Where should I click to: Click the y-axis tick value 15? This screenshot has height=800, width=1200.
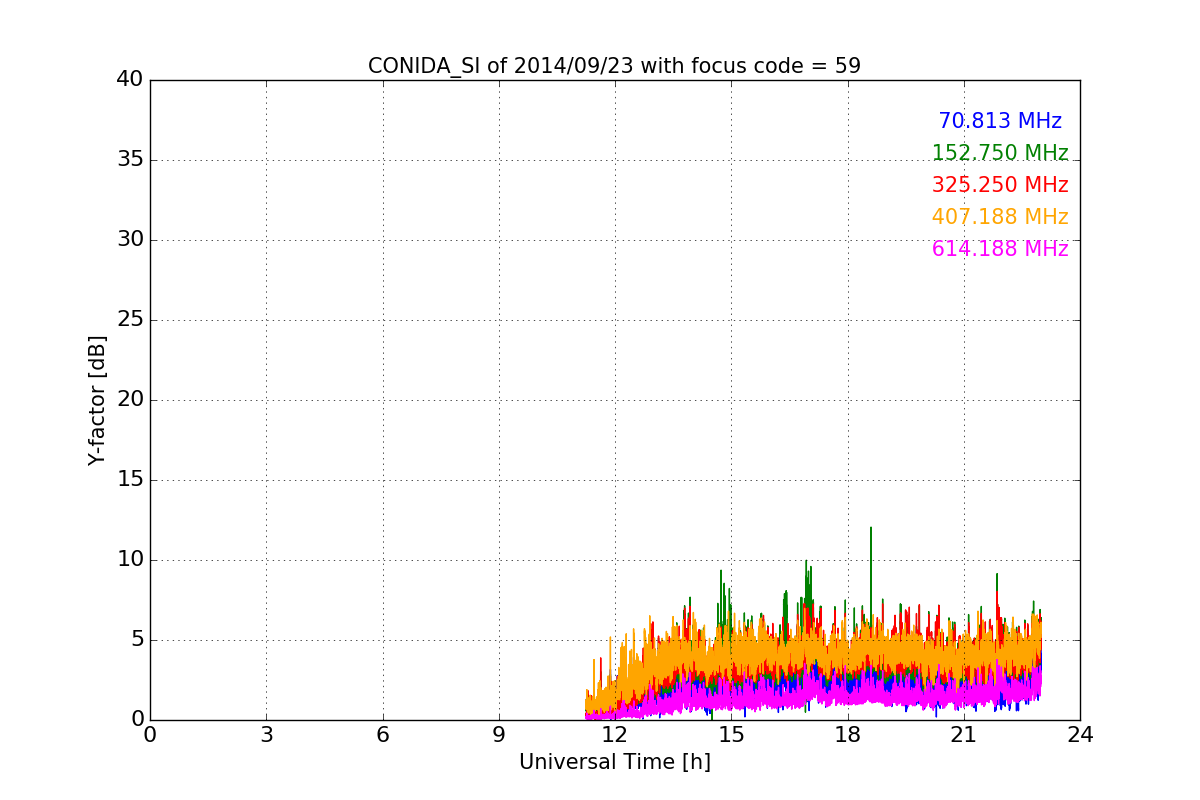pyautogui.click(x=130, y=480)
